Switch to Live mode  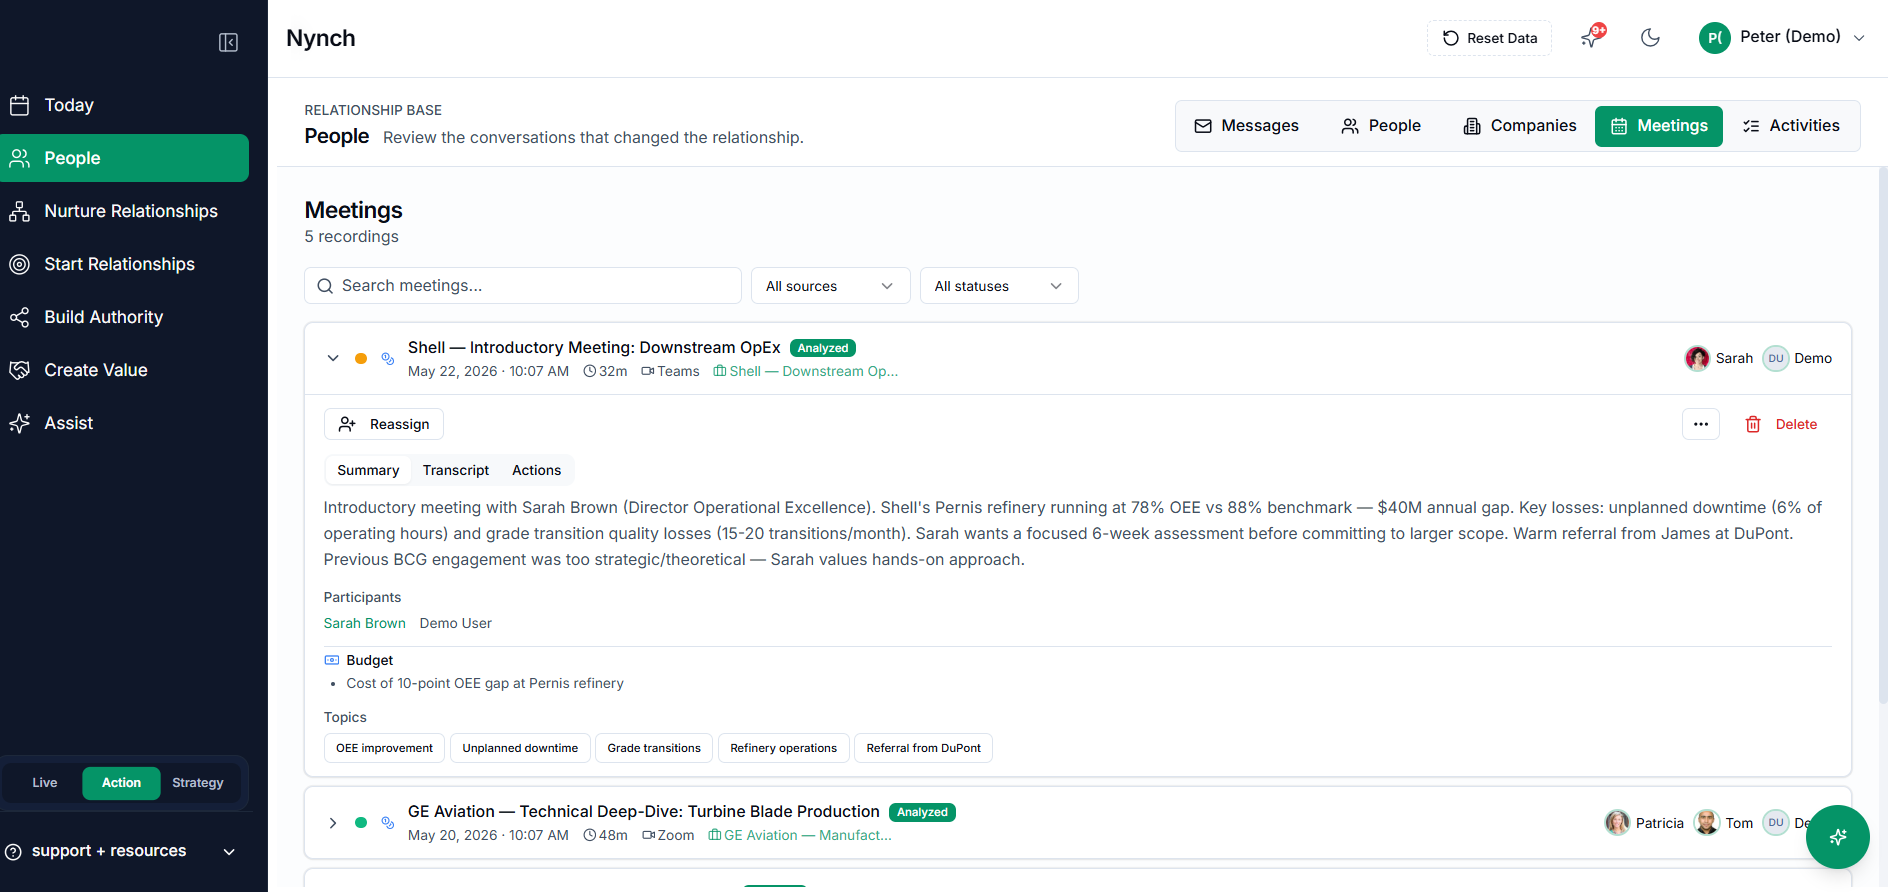tap(45, 783)
